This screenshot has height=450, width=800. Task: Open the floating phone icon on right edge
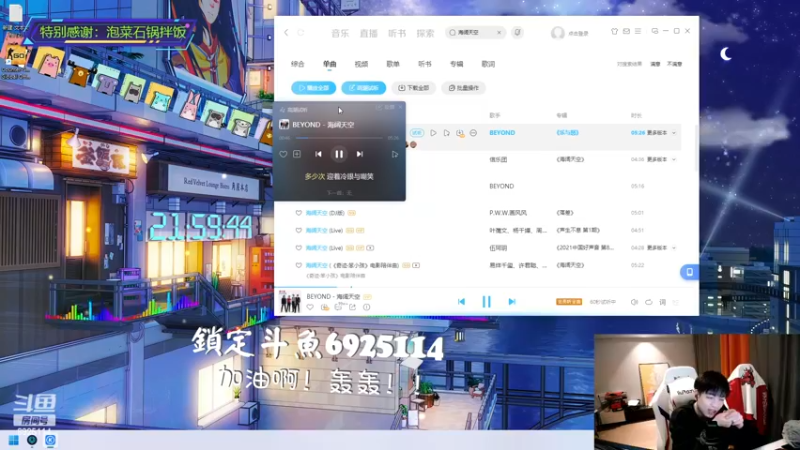point(689,272)
